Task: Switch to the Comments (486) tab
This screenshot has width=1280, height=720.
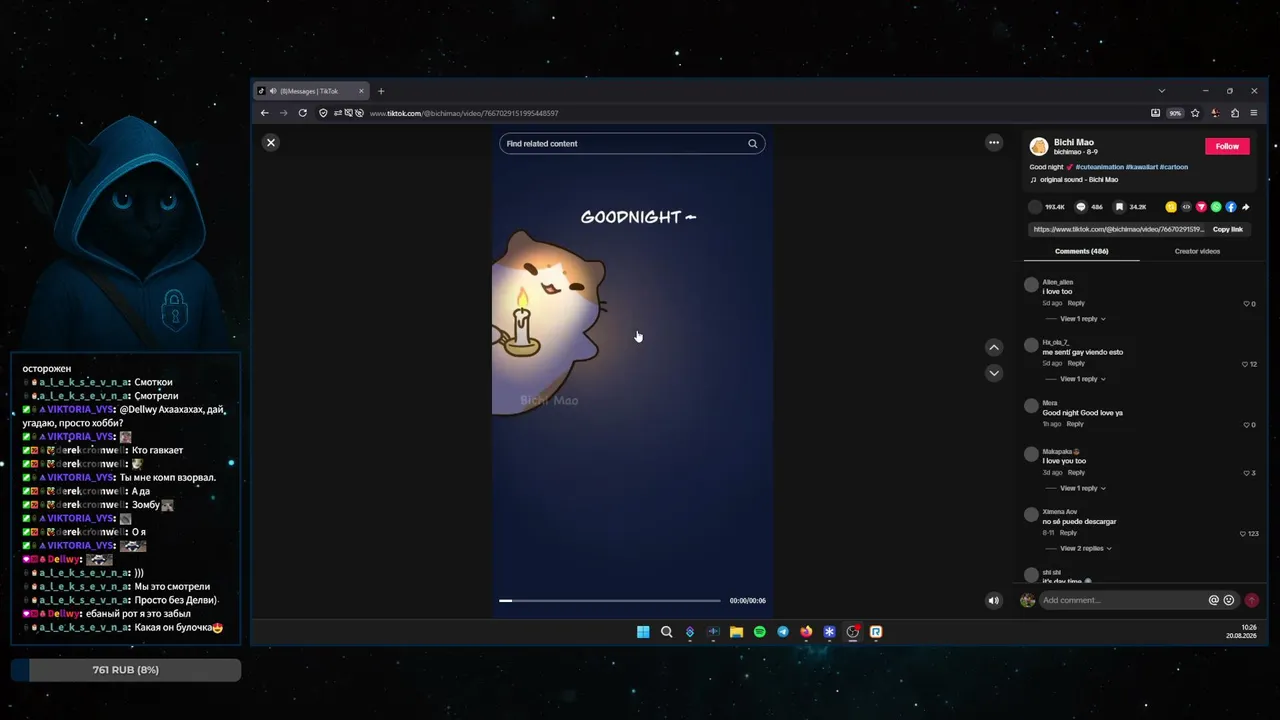Action: [x=1081, y=251]
